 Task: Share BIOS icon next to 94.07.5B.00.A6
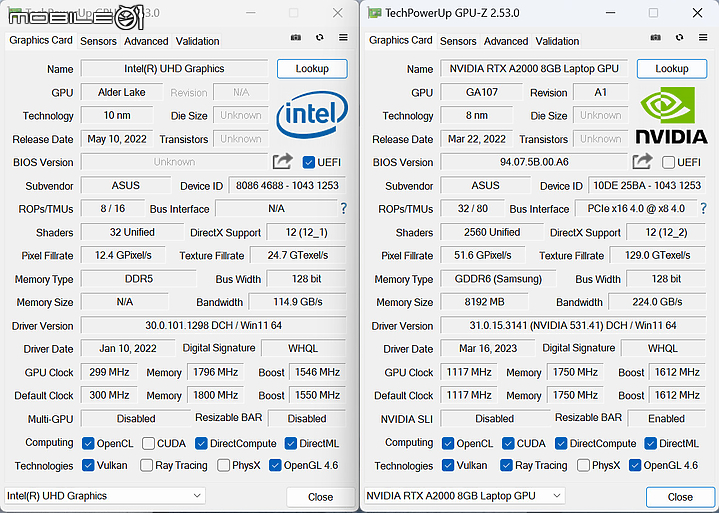tap(642, 161)
